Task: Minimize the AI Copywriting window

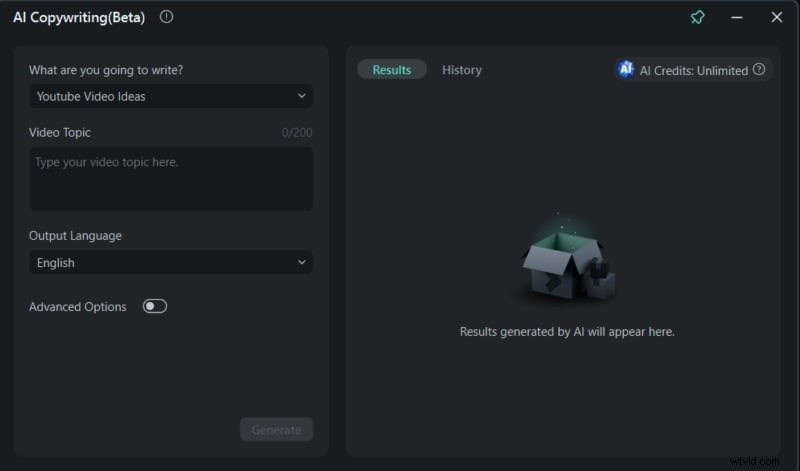Action: (737, 17)
